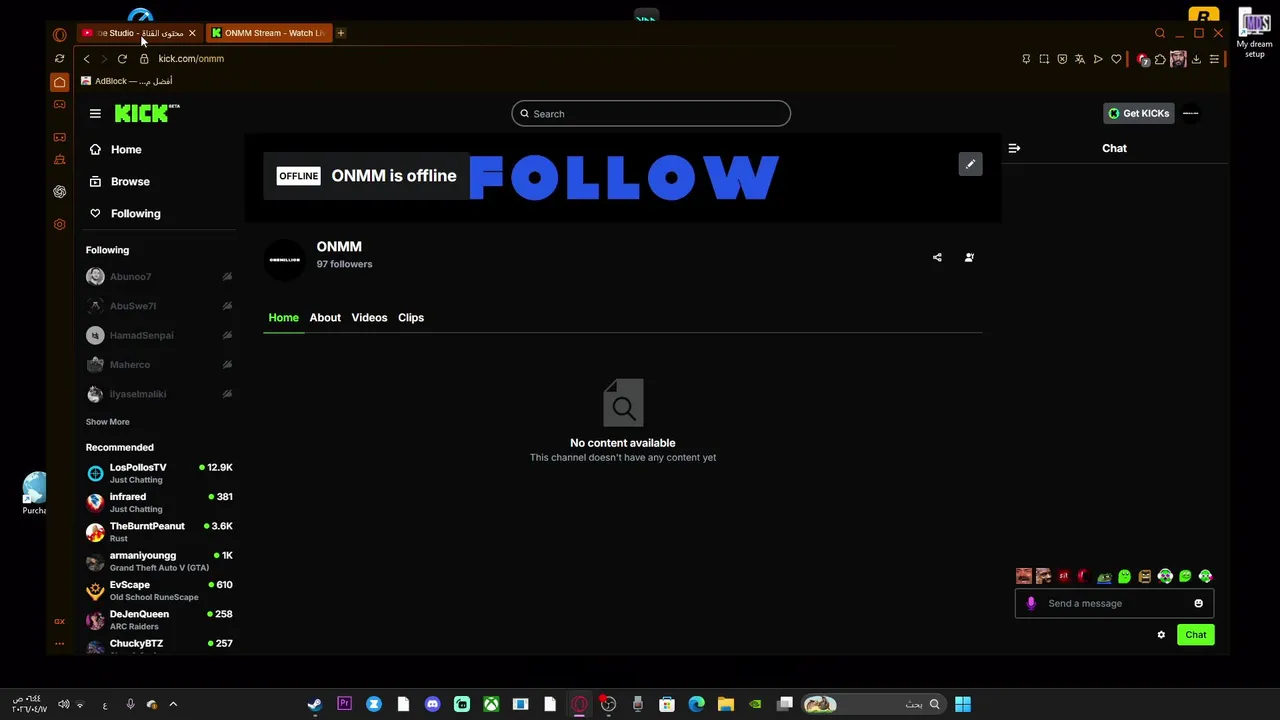Open a new browser tab with the plus
1280x720 pixels.
coord(340,33)
